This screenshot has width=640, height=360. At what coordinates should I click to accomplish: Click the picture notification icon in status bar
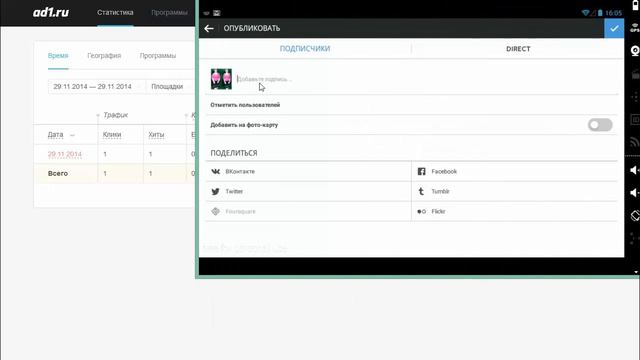(x=217, y=13)
